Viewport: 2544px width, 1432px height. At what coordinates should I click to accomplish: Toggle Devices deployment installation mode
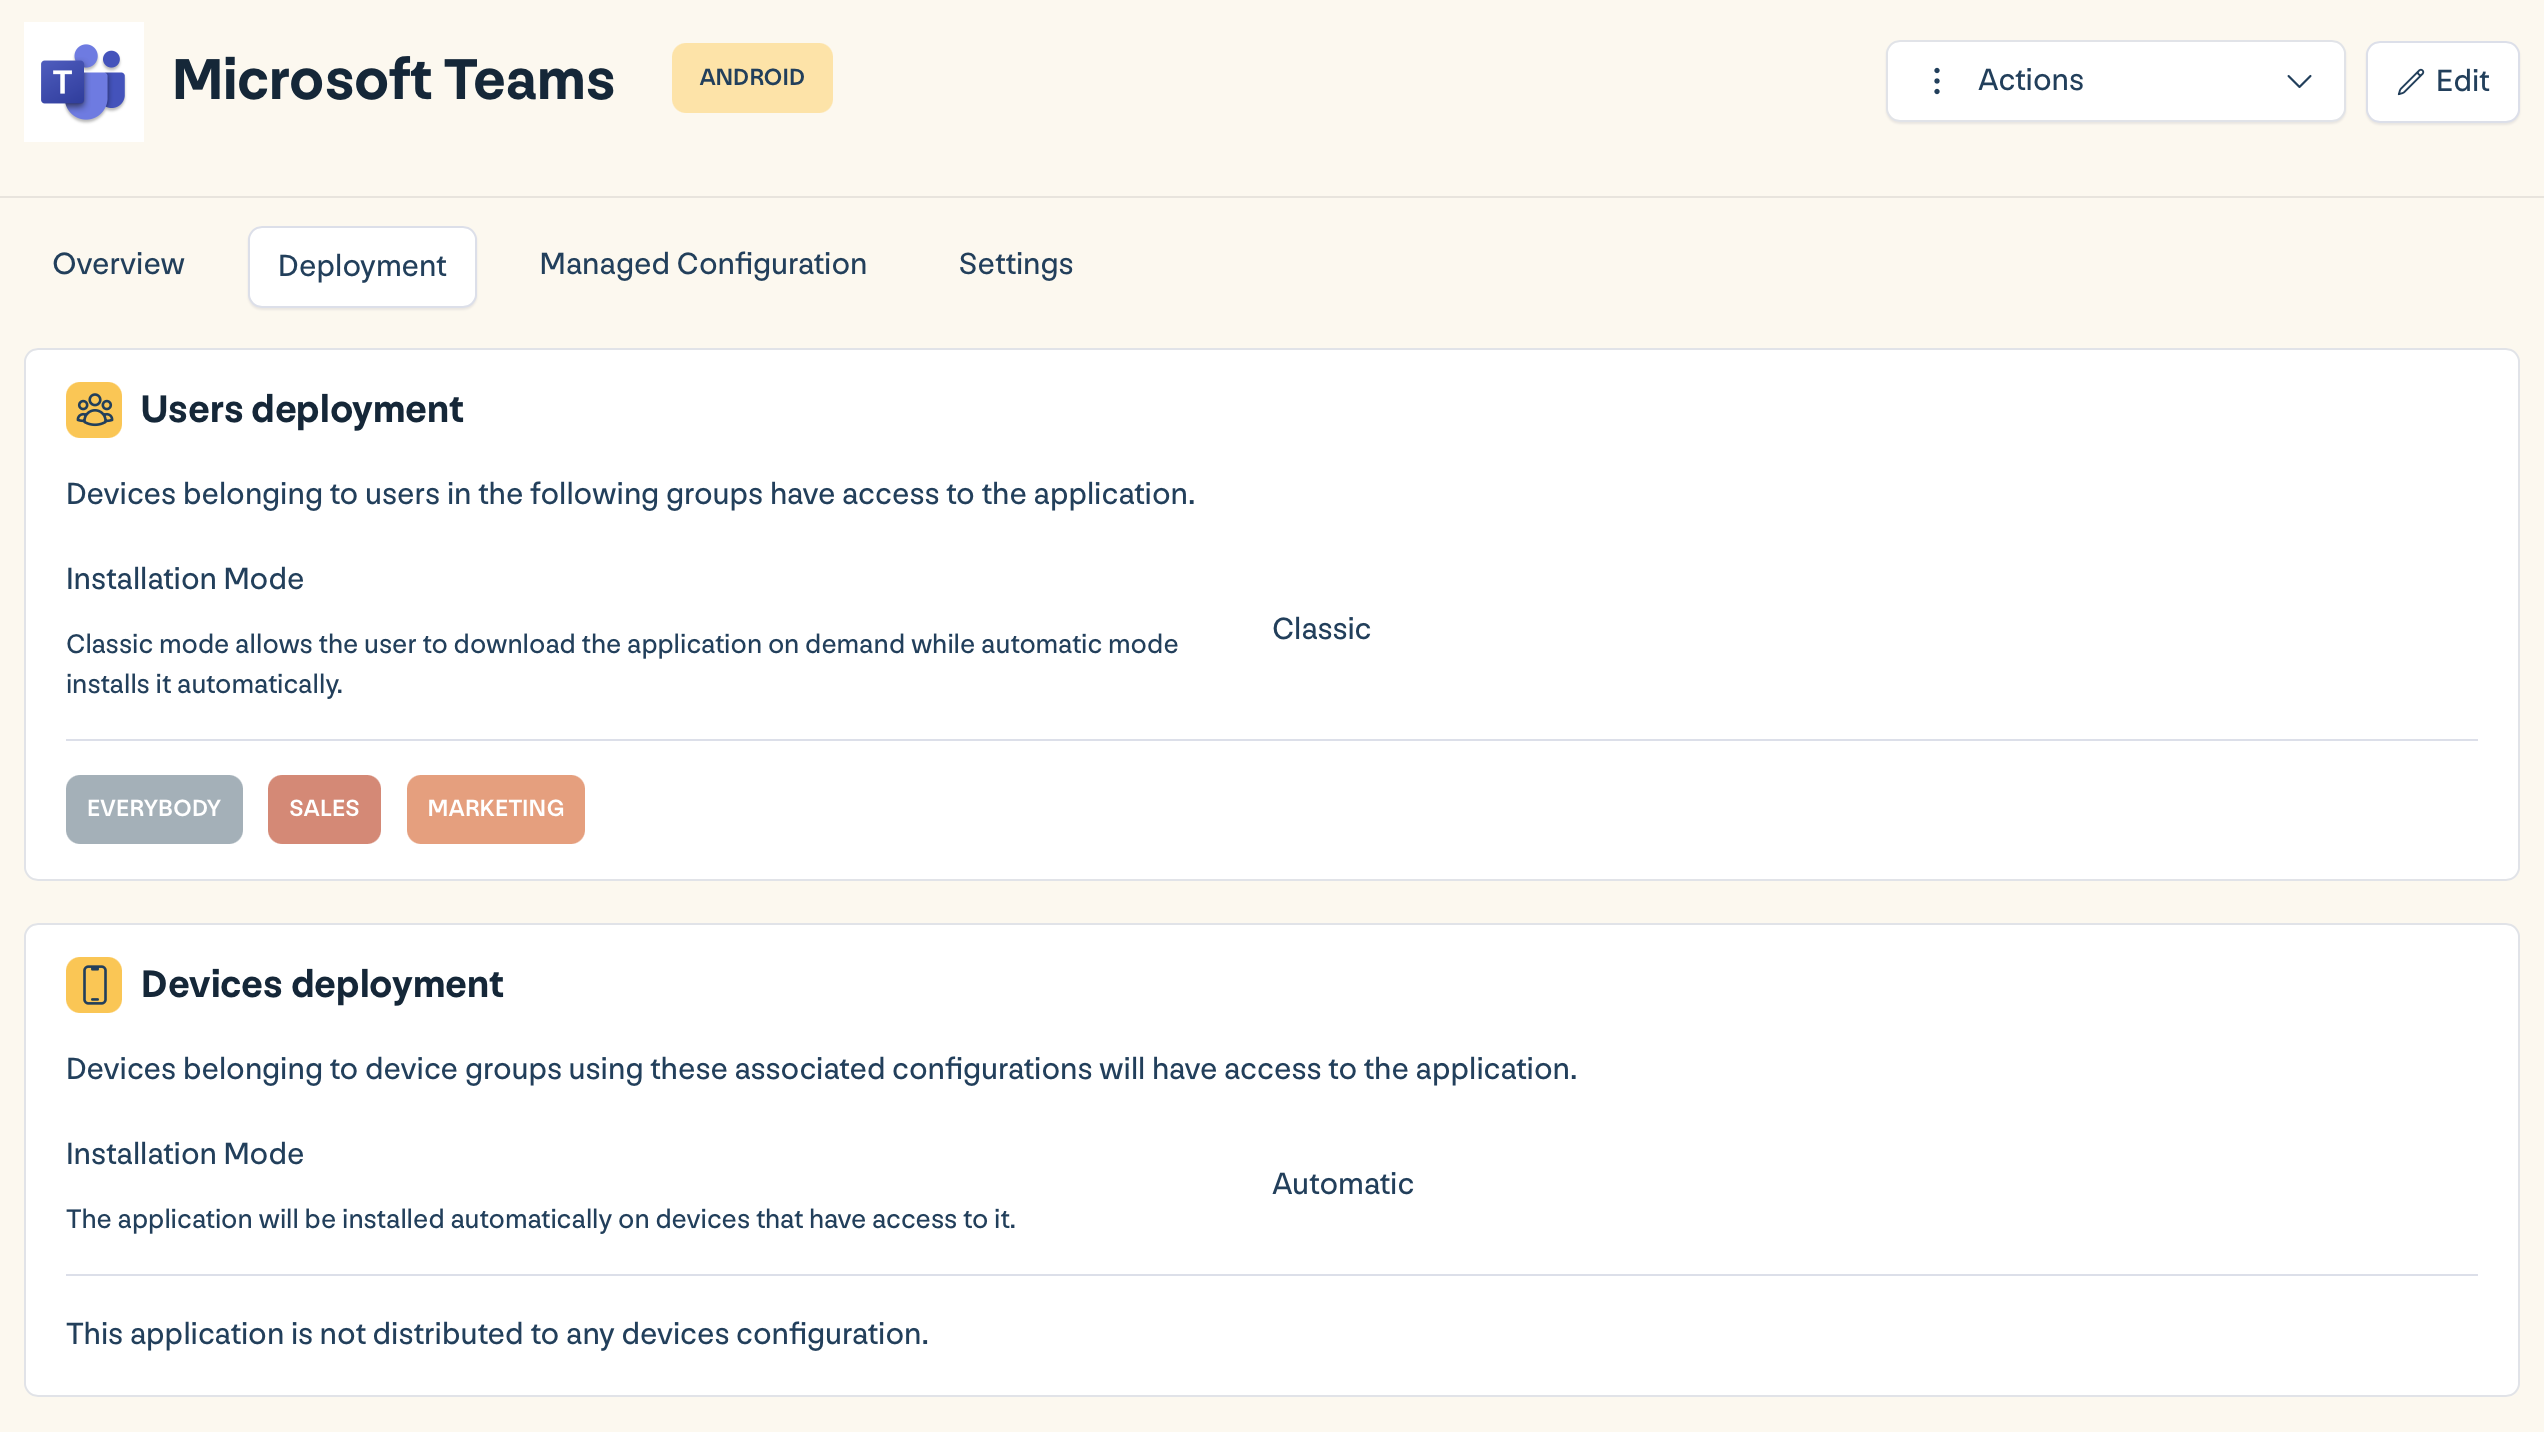point(1345,1184)
